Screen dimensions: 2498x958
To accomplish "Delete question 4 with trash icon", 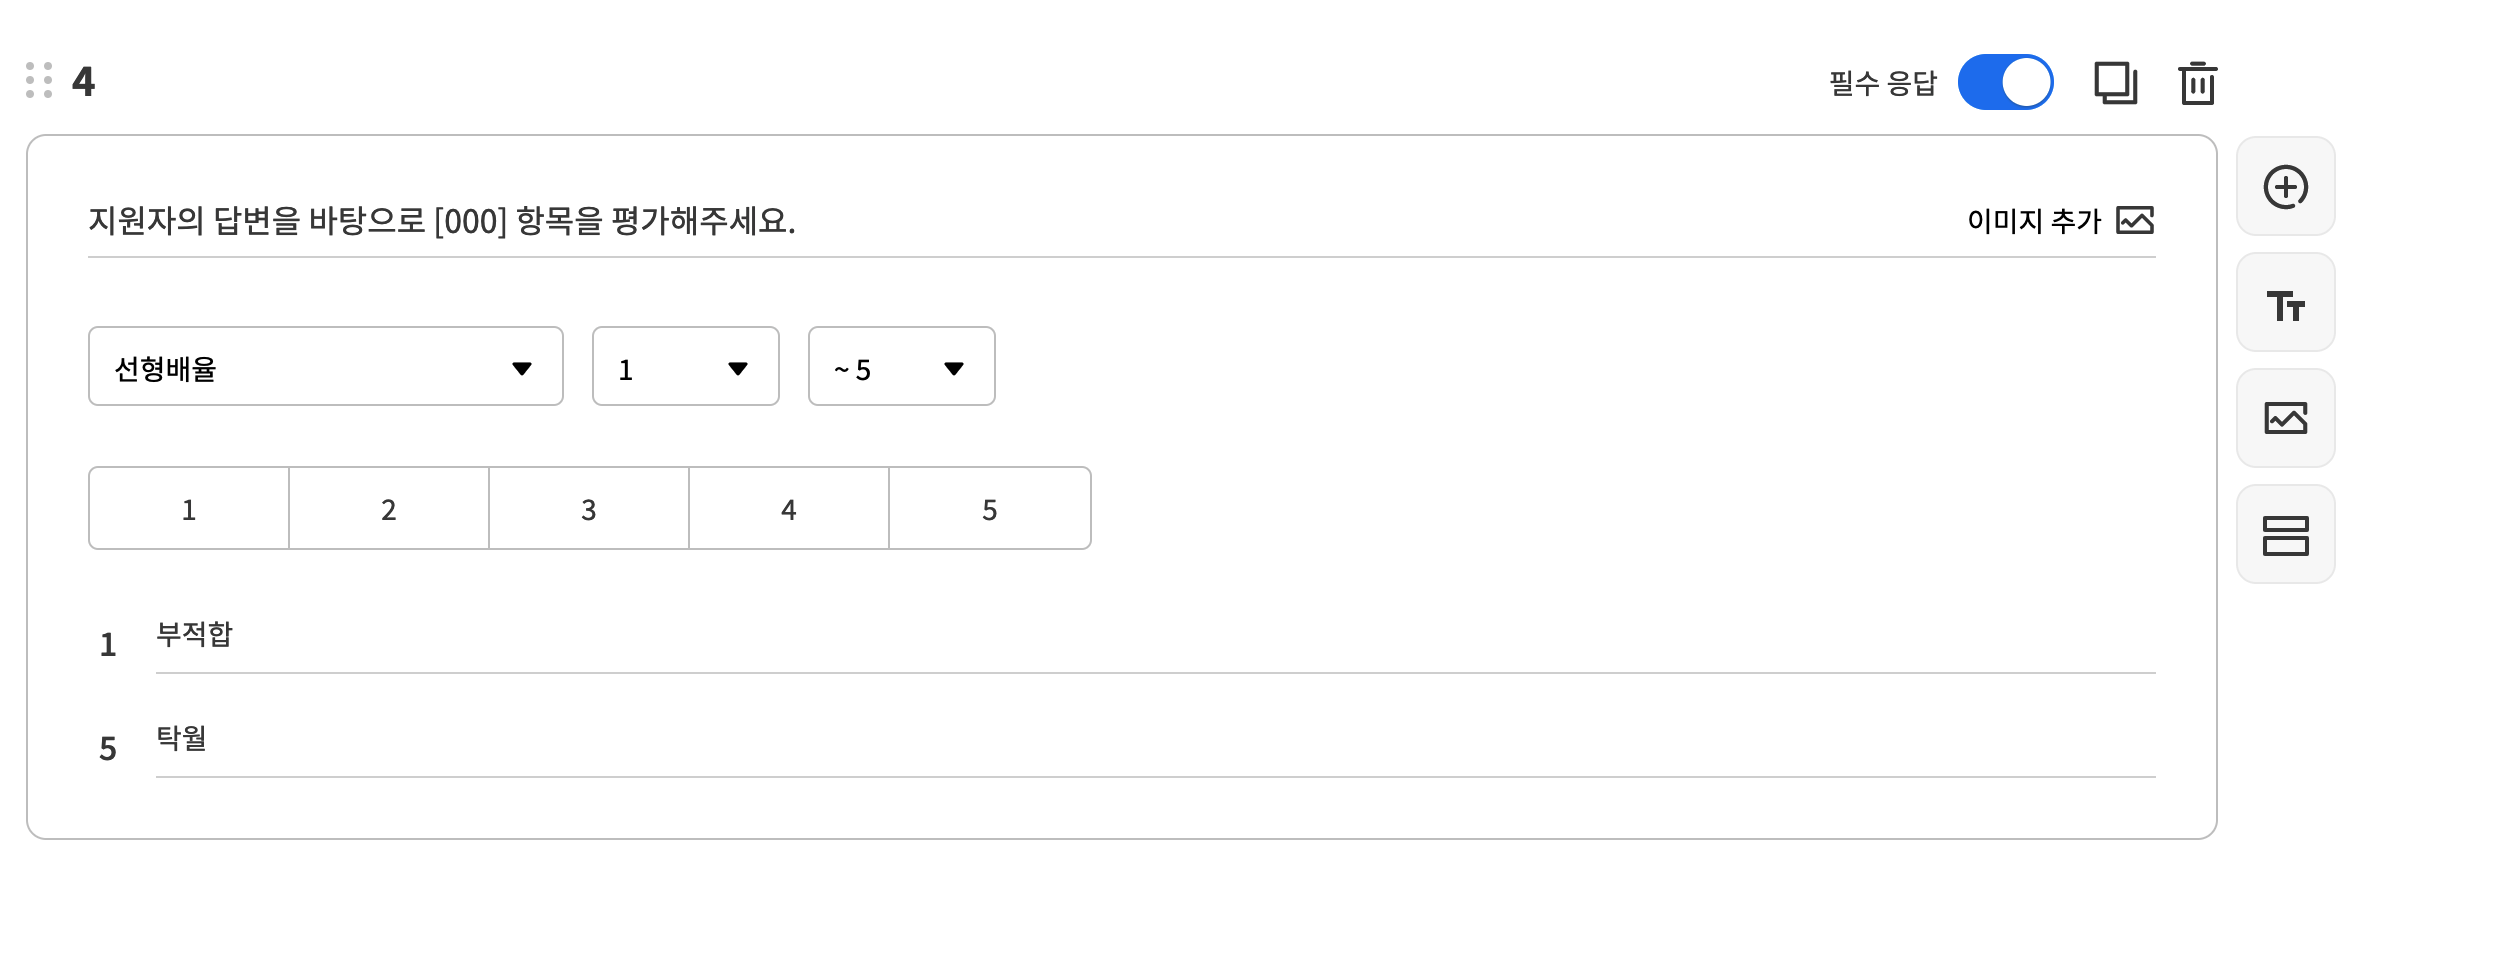I will 2197,83.
